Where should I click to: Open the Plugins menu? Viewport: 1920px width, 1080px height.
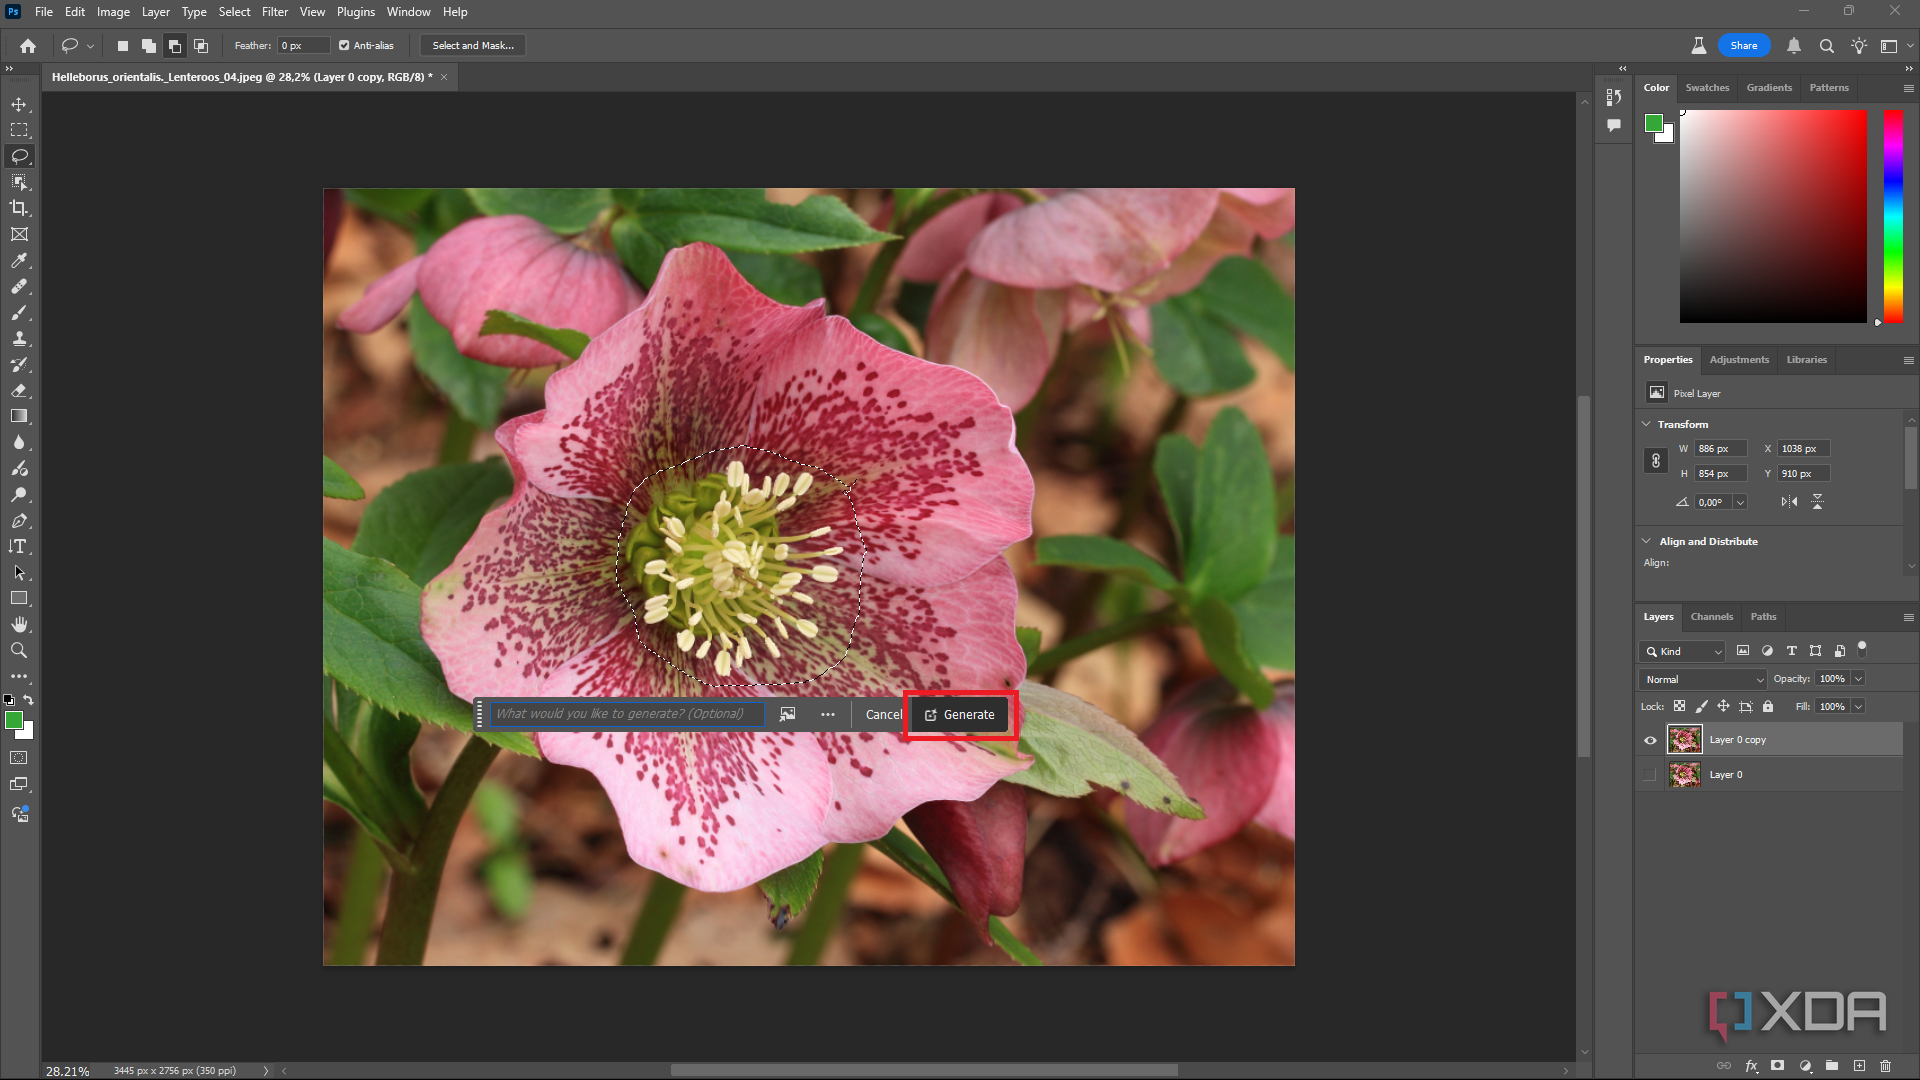click(356, 12)
